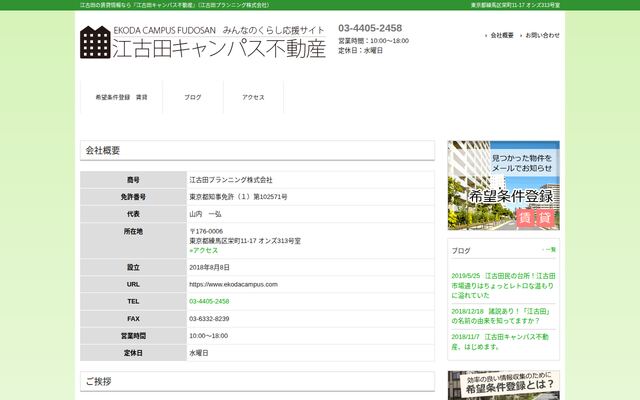Image resolution: width=640 pixels, height=400 pixels.
Task: Open blog post dated 2019/5/25
Action: pyautogui.click(x=503, y=286)
